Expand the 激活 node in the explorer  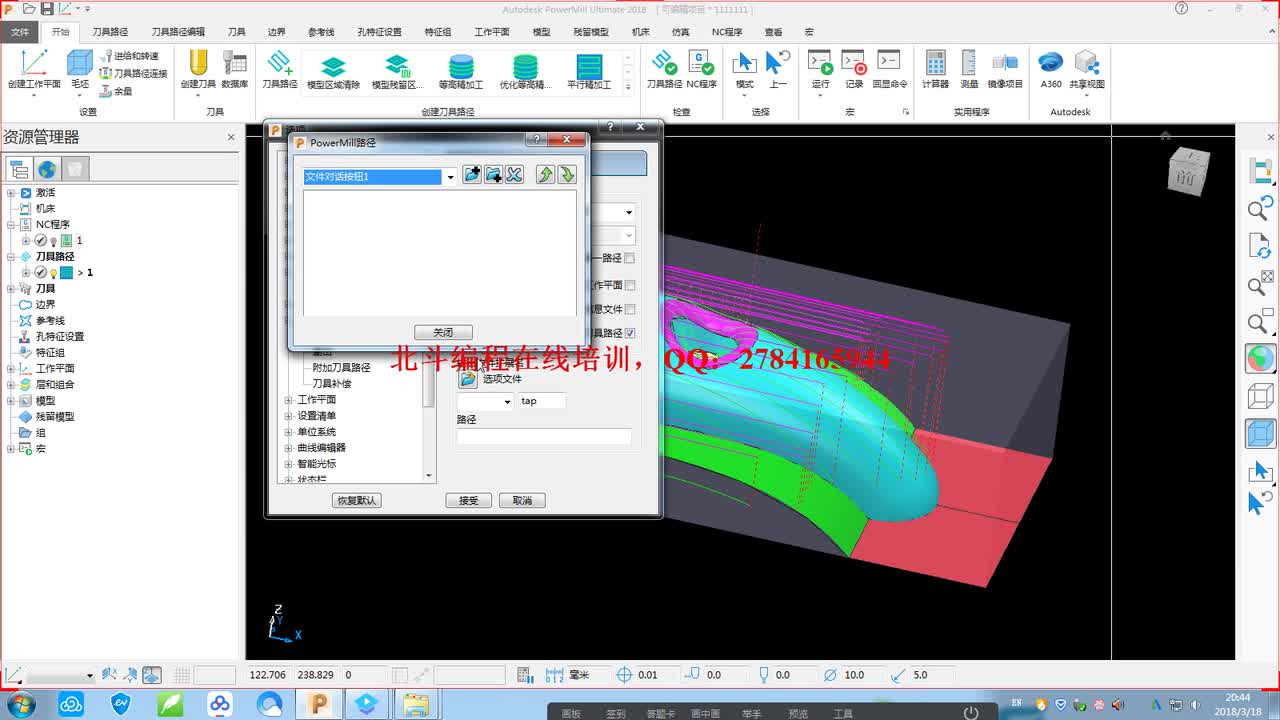click(11, 192)
